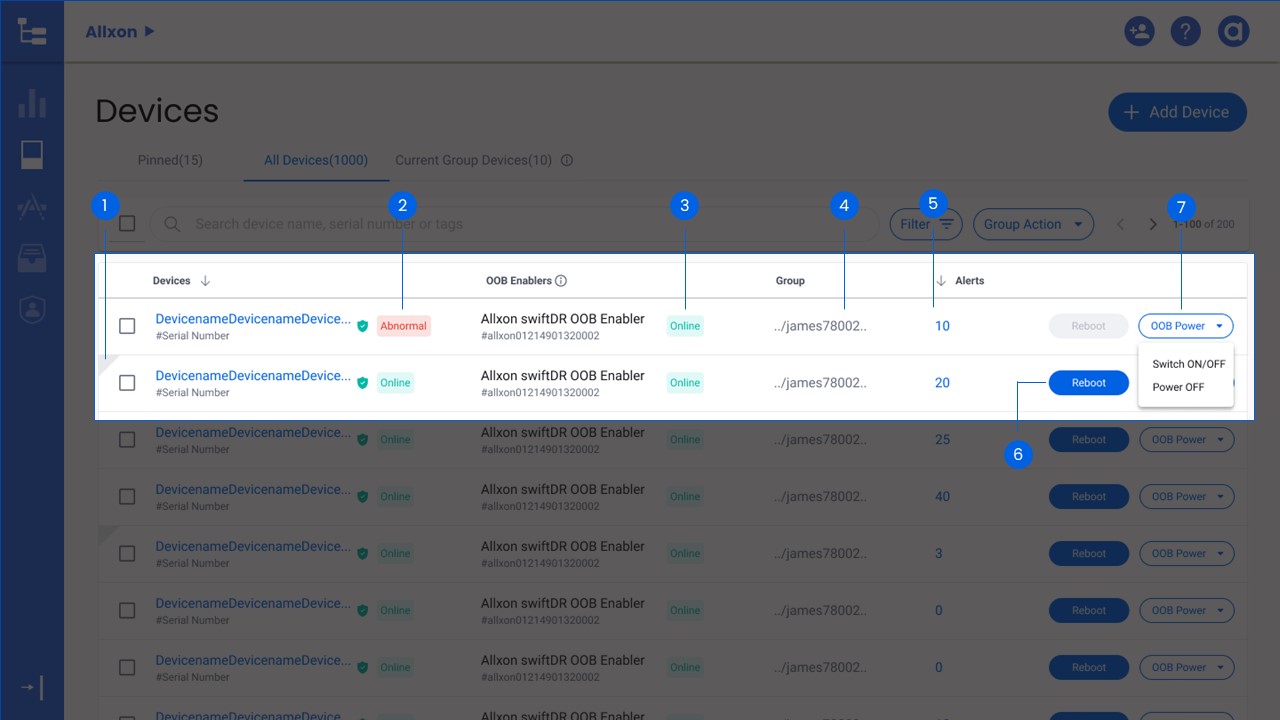The image size is (1280, 720).
Task: Open the inbox tray sidebar icon
Action: 32,259
